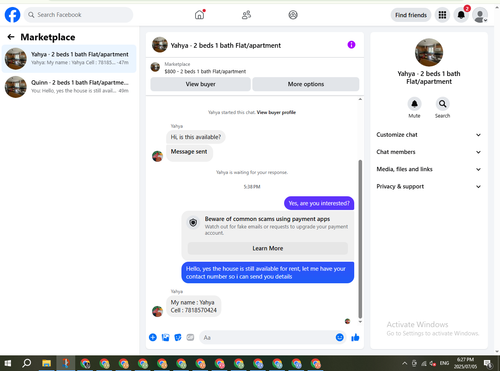Viewport: 500px width, 371px height.
Task: Open the emoji picker
Action: [x=339, y=337]
